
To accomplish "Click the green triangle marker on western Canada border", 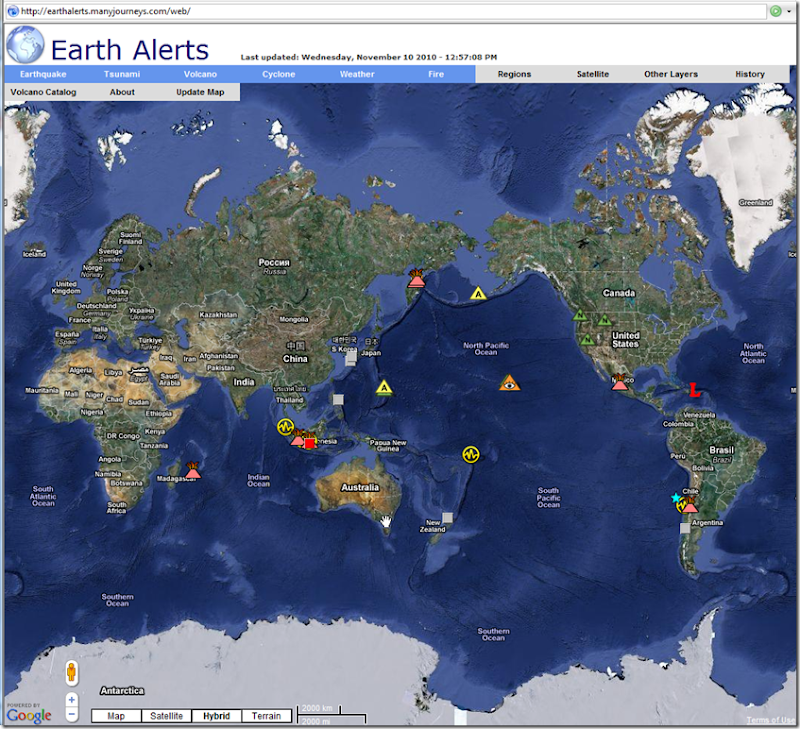I will (580, 315).
